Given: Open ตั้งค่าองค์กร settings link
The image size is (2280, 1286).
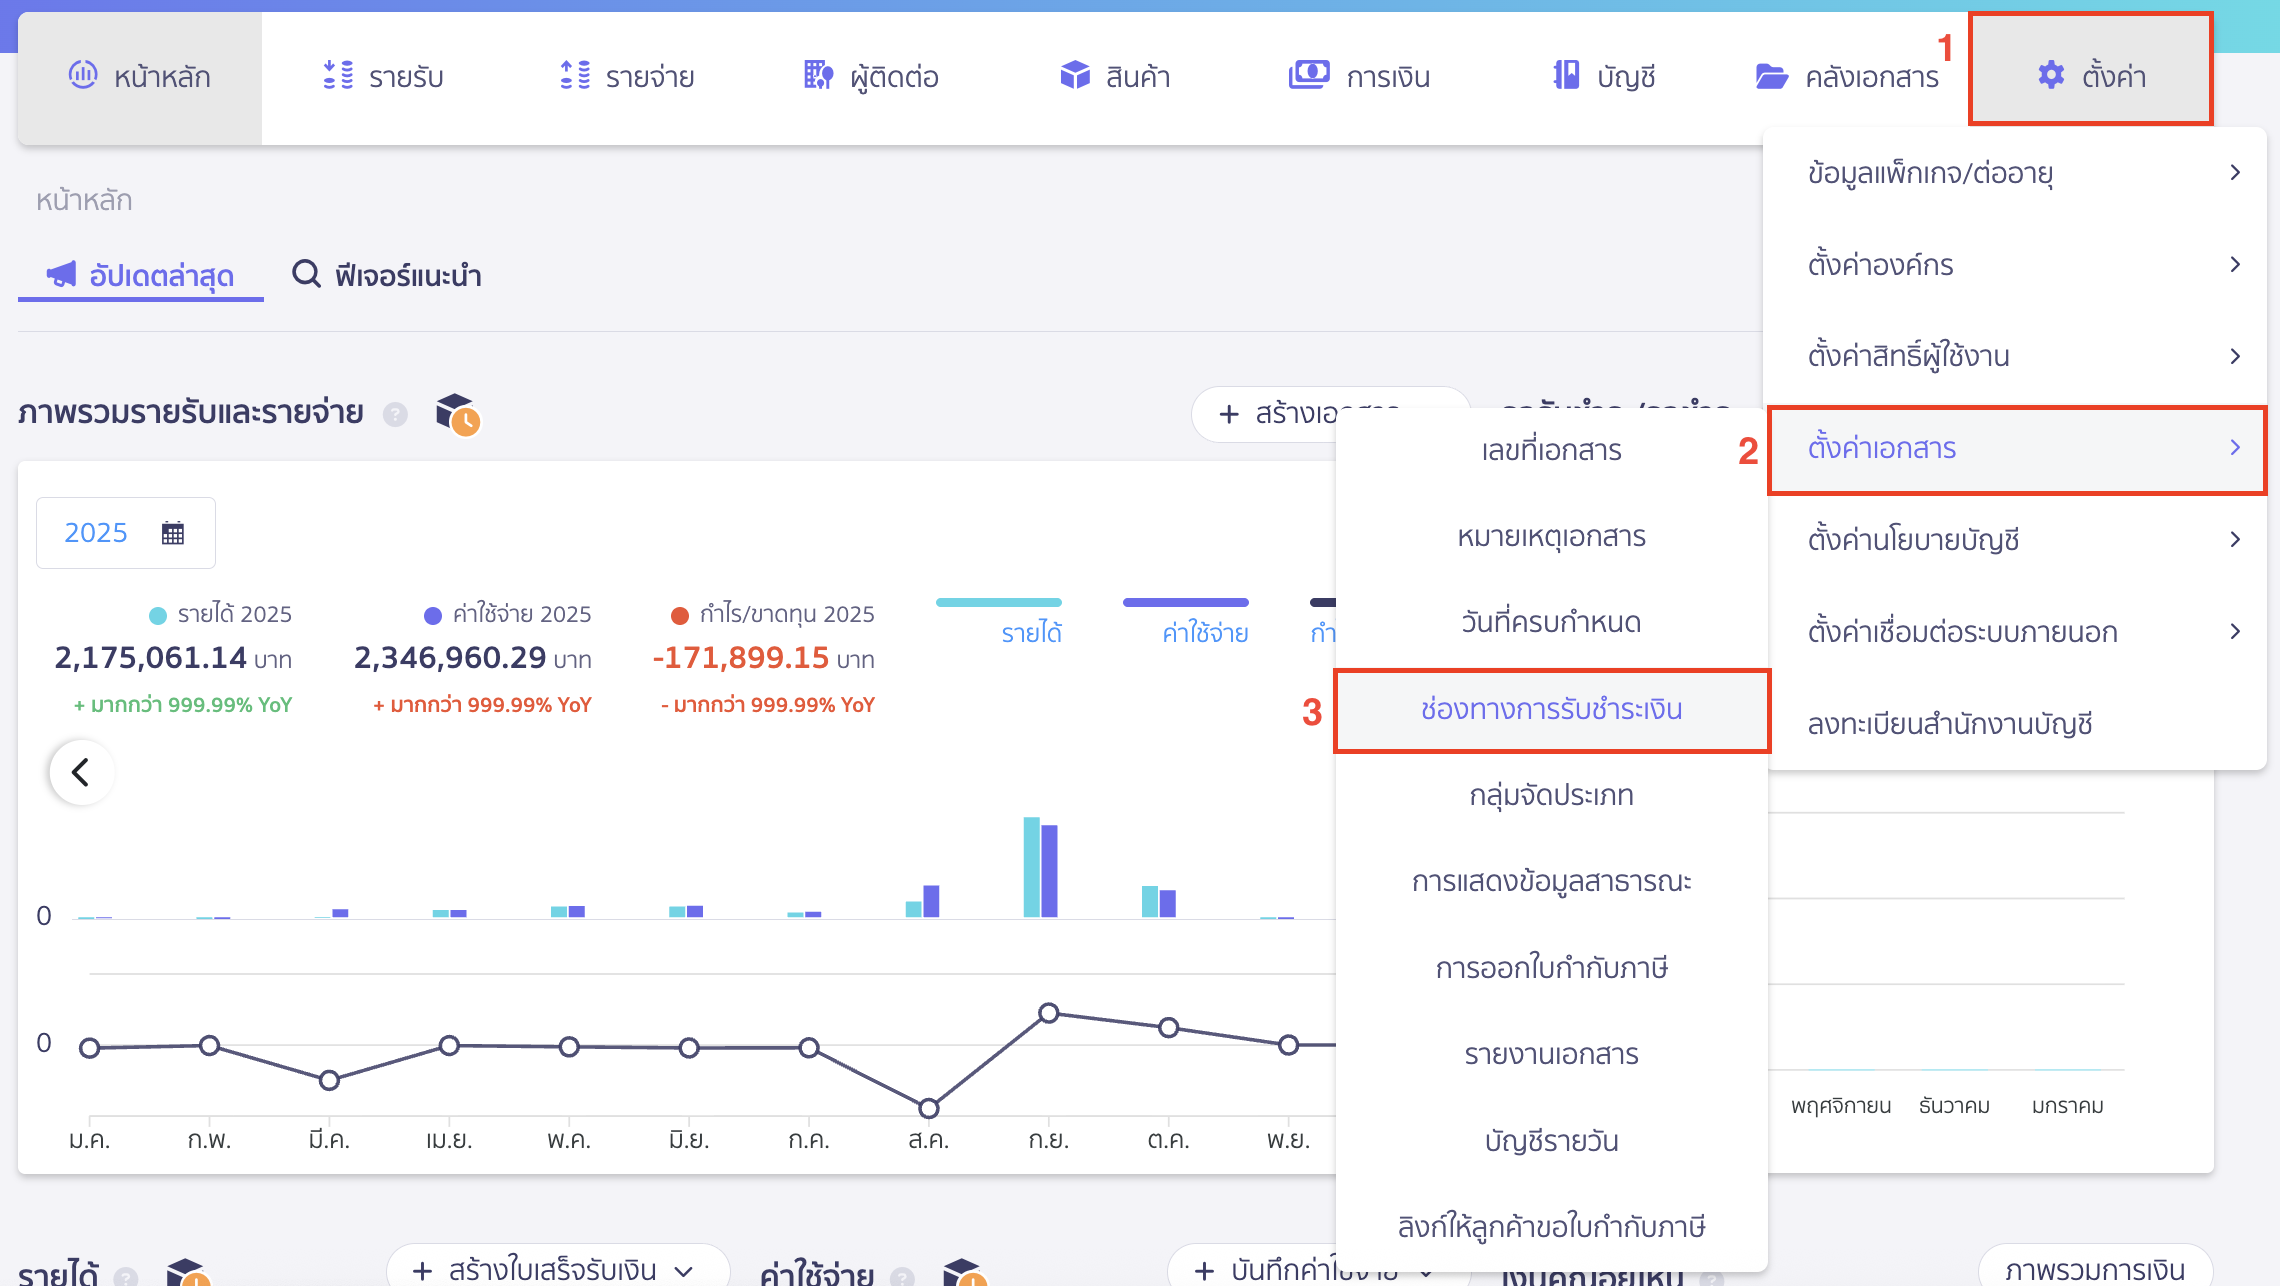Looking at the screenshot, I should click(x=1880, y=264).
